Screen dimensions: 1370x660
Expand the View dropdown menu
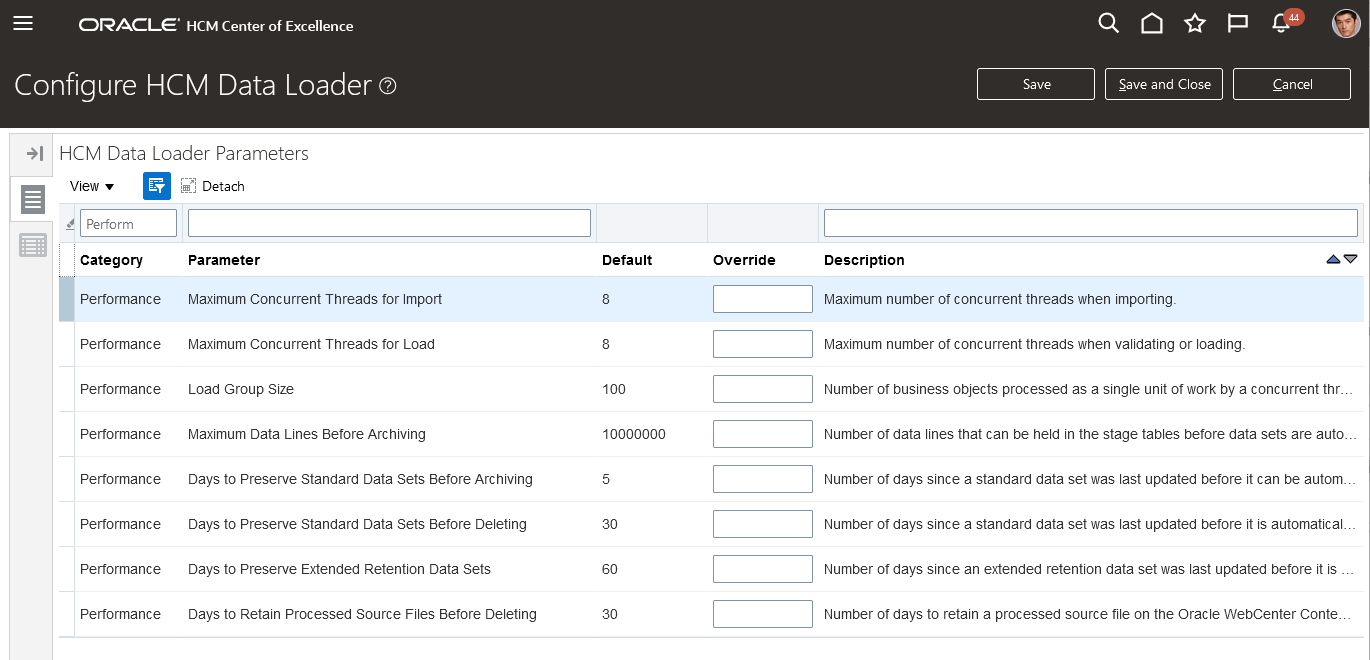click(92, 186)
